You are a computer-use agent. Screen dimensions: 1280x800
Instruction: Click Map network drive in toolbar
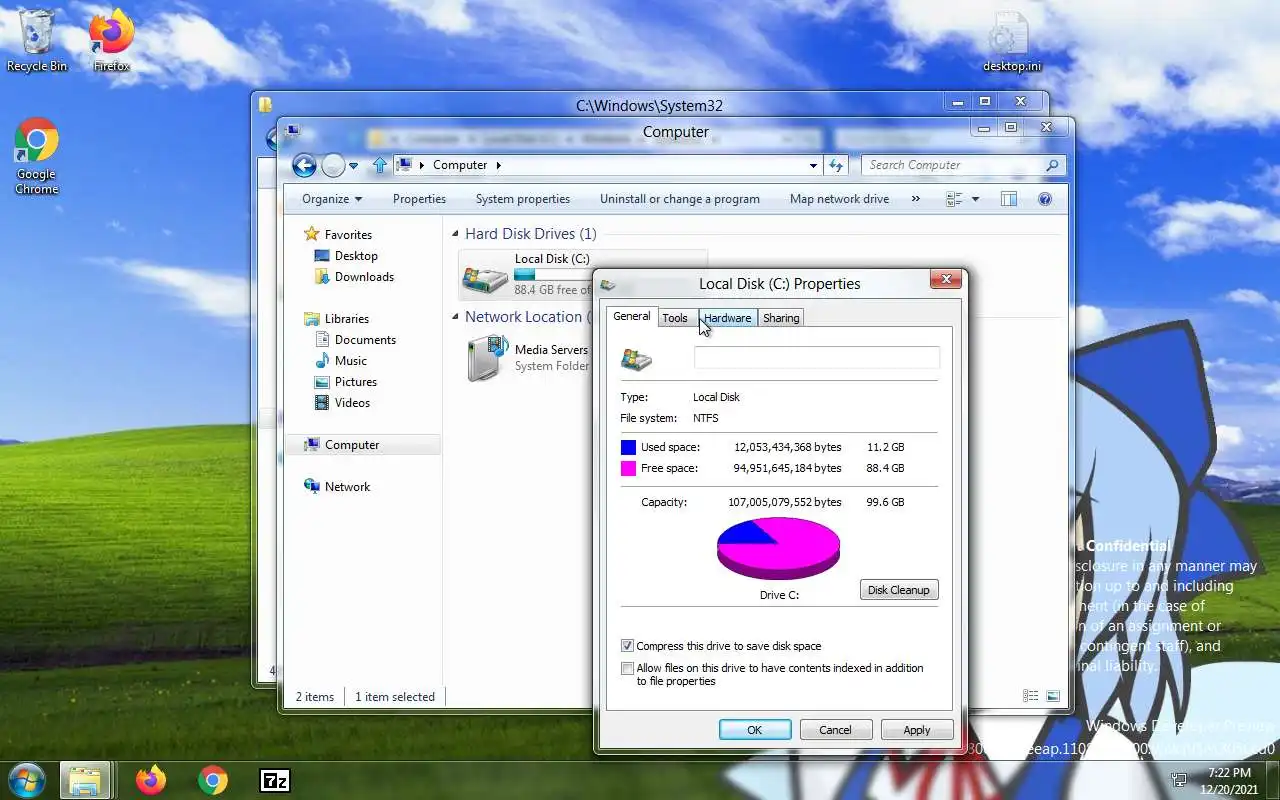click(x=839, y=199)
